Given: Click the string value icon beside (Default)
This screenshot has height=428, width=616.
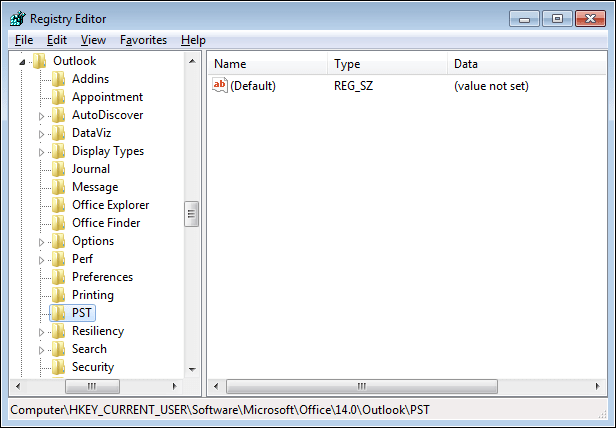Looking at the screenshot, I should (x=220, y=85).
